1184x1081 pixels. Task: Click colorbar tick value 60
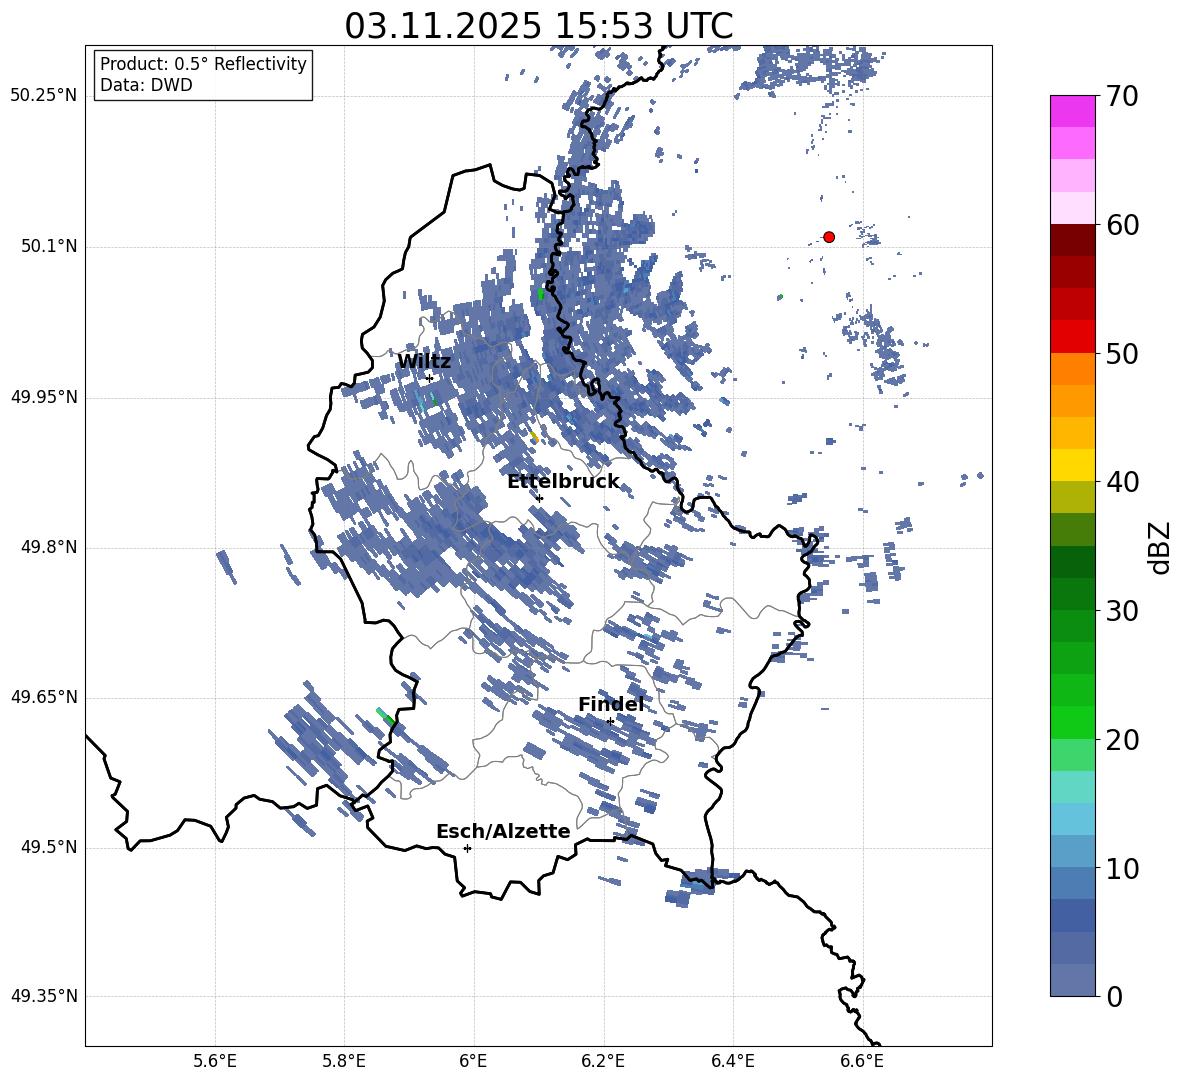1122,225
